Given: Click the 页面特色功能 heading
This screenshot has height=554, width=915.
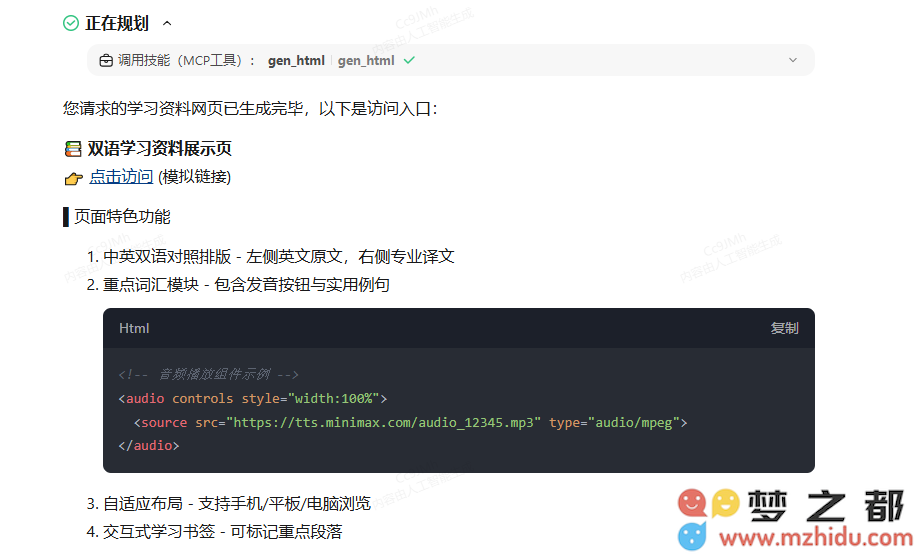Looking at the screenshot, I should click(x=122, y=217).
